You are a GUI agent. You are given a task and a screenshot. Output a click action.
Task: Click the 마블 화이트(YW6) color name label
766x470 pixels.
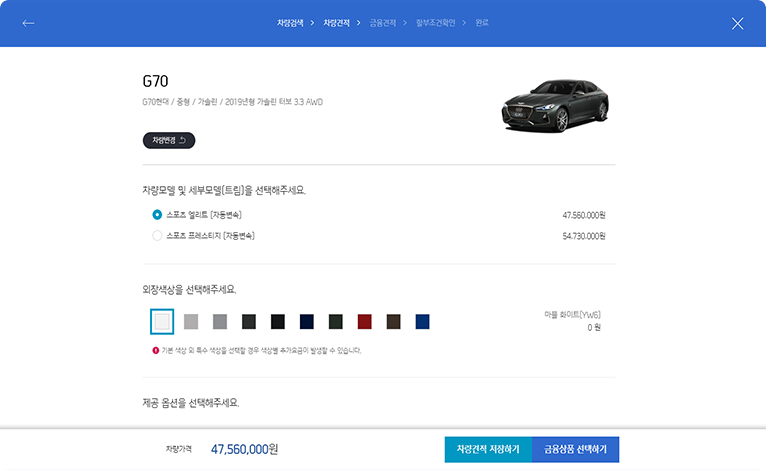(573, 315)
